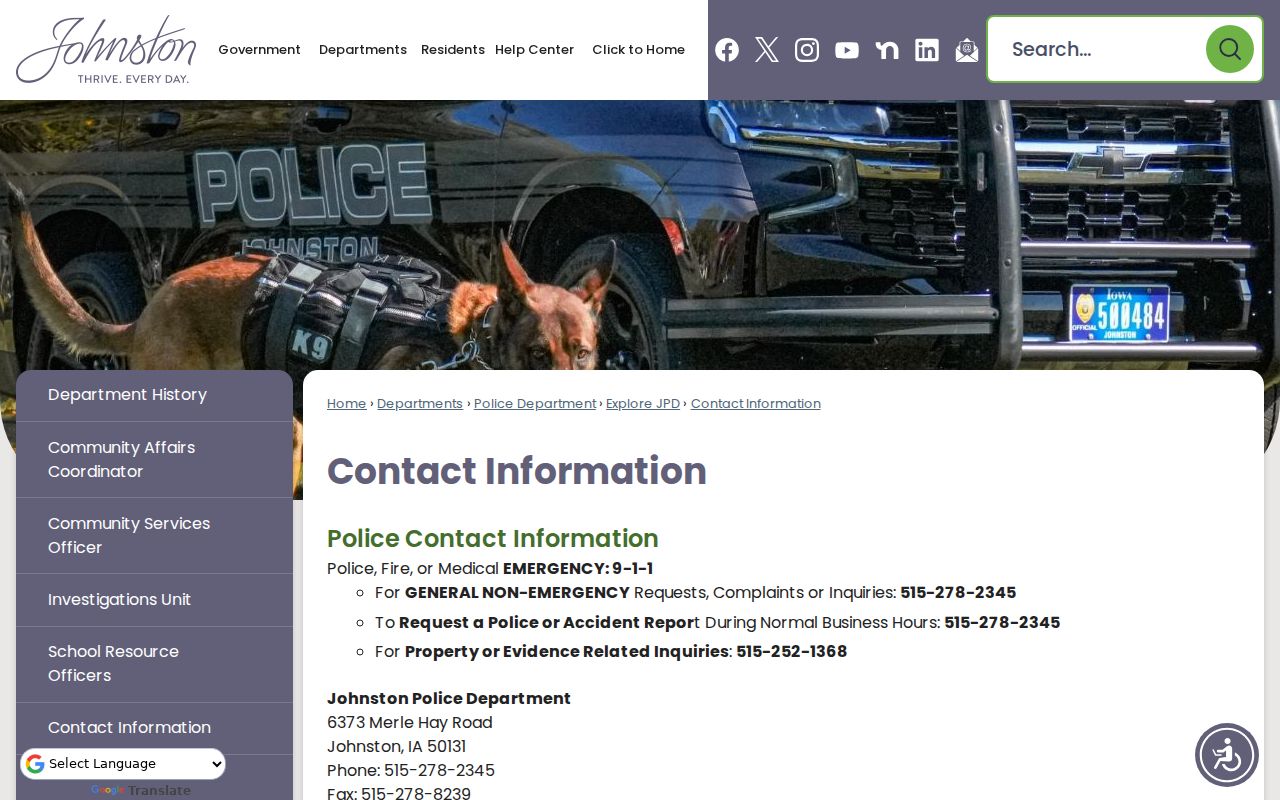Open School Resource Officers sidebar link
1280x800 pixels.
tap(154, 664)
